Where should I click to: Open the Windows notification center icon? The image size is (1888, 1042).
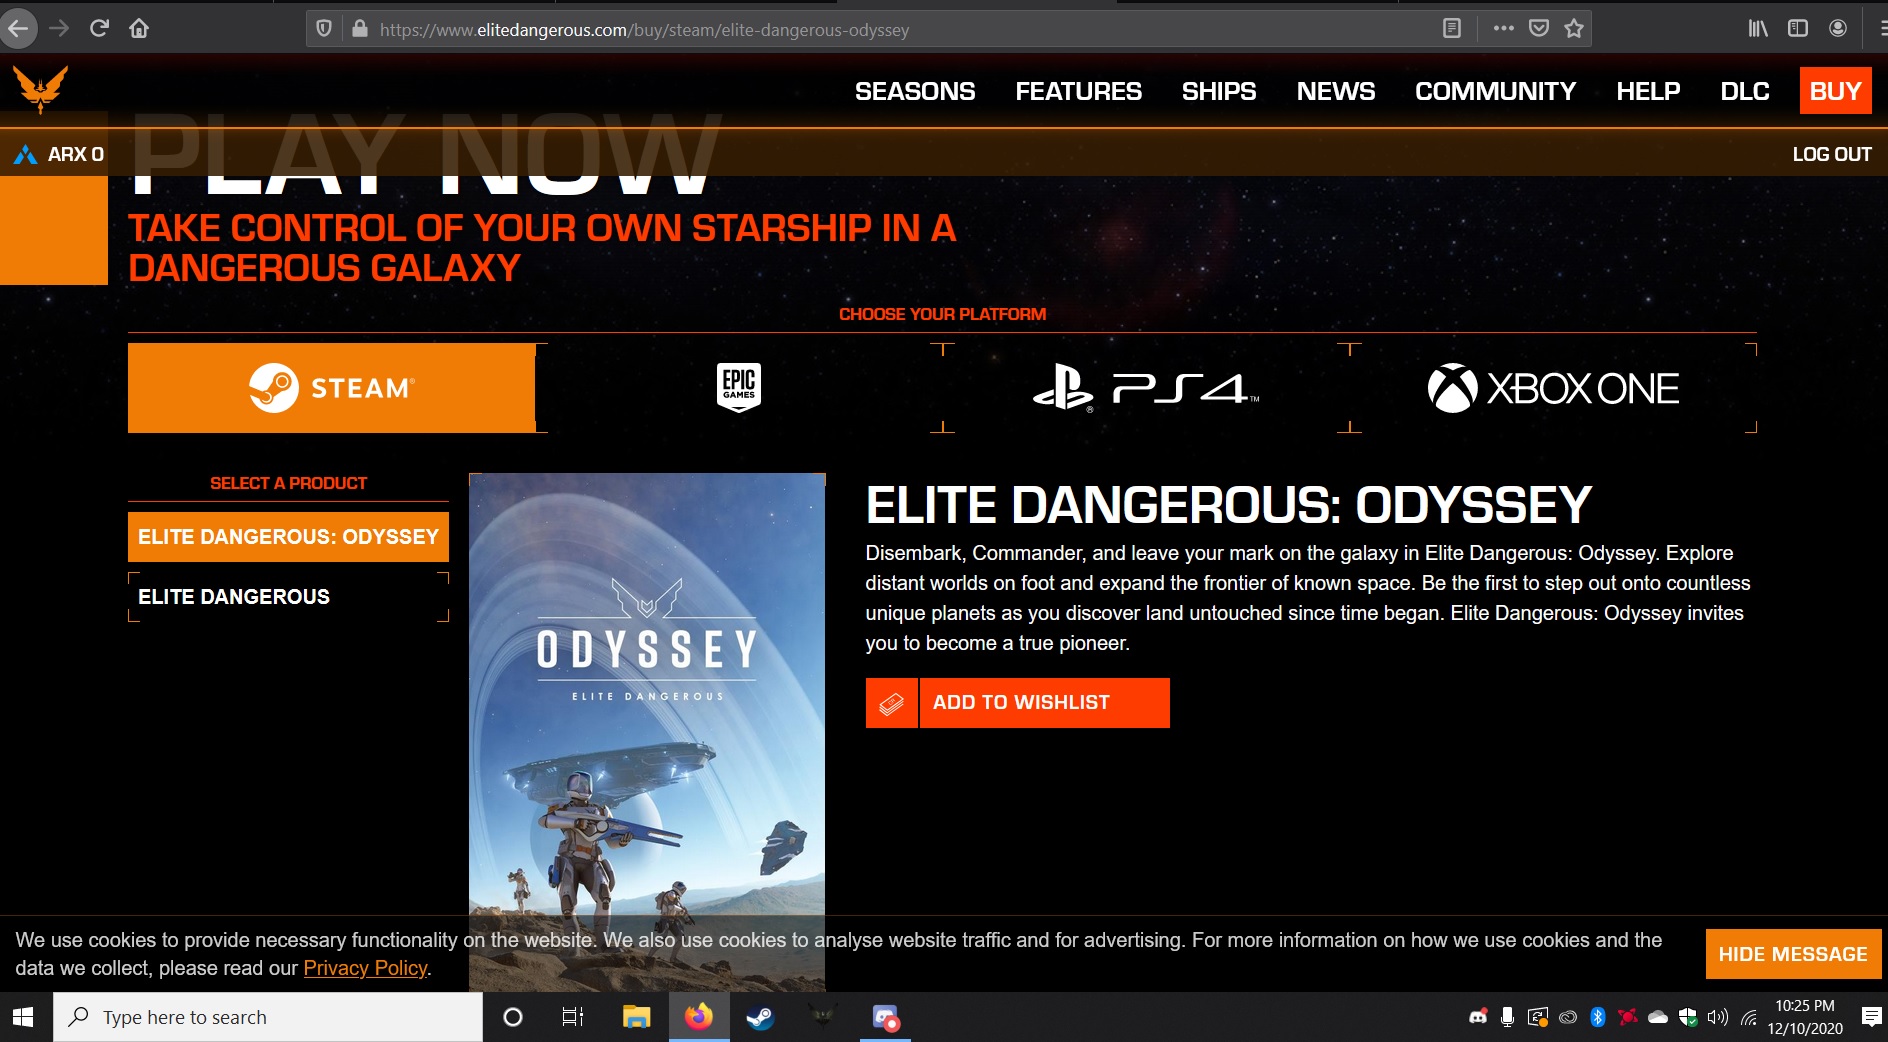pyautogui.click(x=1872, y=1017)
